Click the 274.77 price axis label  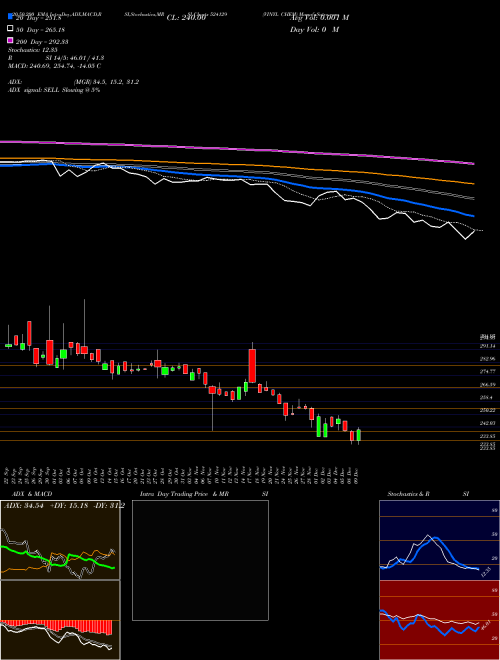coord(487,371)
